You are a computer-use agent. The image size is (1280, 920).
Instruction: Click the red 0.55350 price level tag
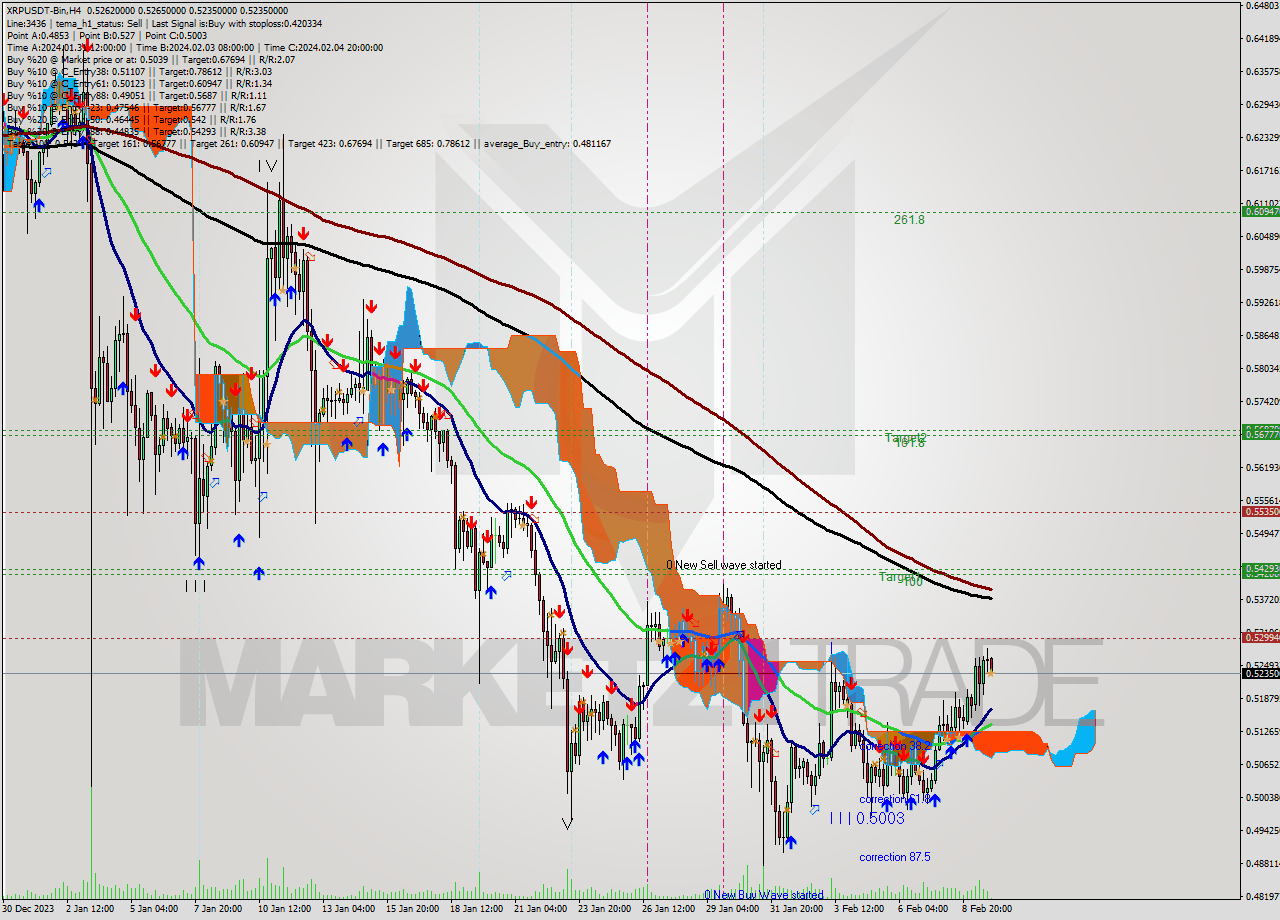point(1260,511)
